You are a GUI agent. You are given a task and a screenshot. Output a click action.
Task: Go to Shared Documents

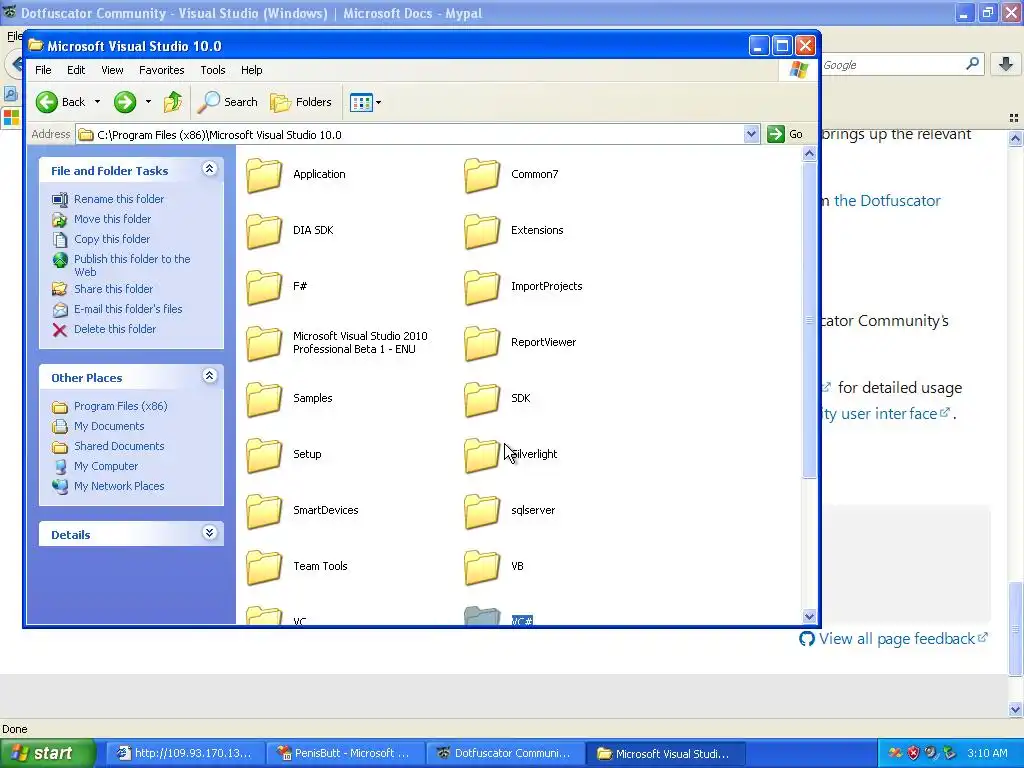119,446
